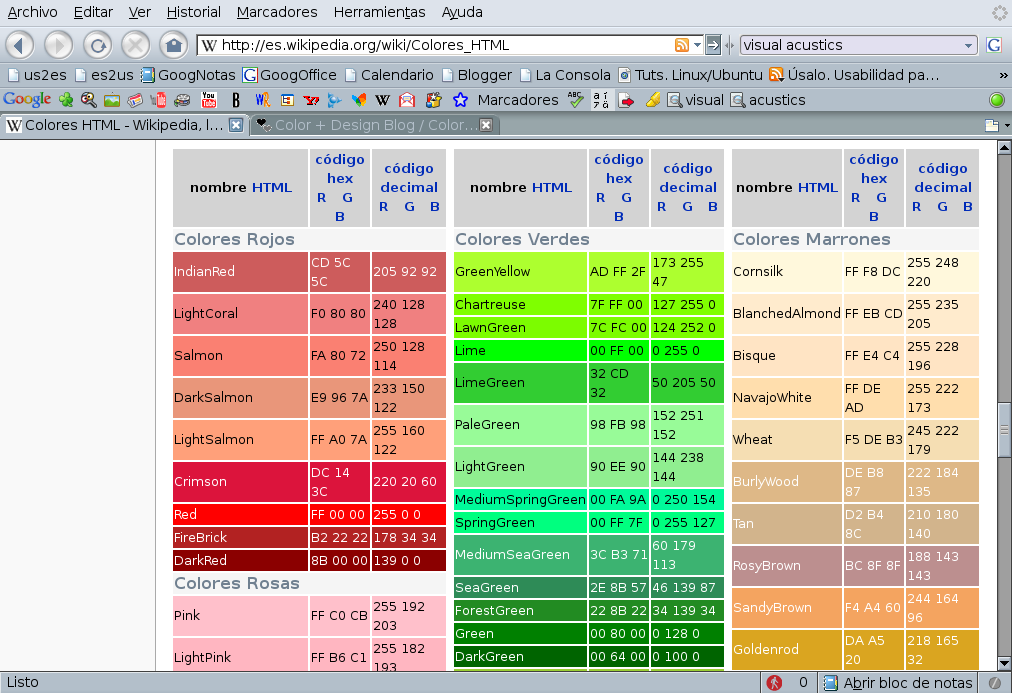Open the Úsalo. Usabilidad feed bookmark
Viewport: 1012px width, 693px height.
coord(855,75)
